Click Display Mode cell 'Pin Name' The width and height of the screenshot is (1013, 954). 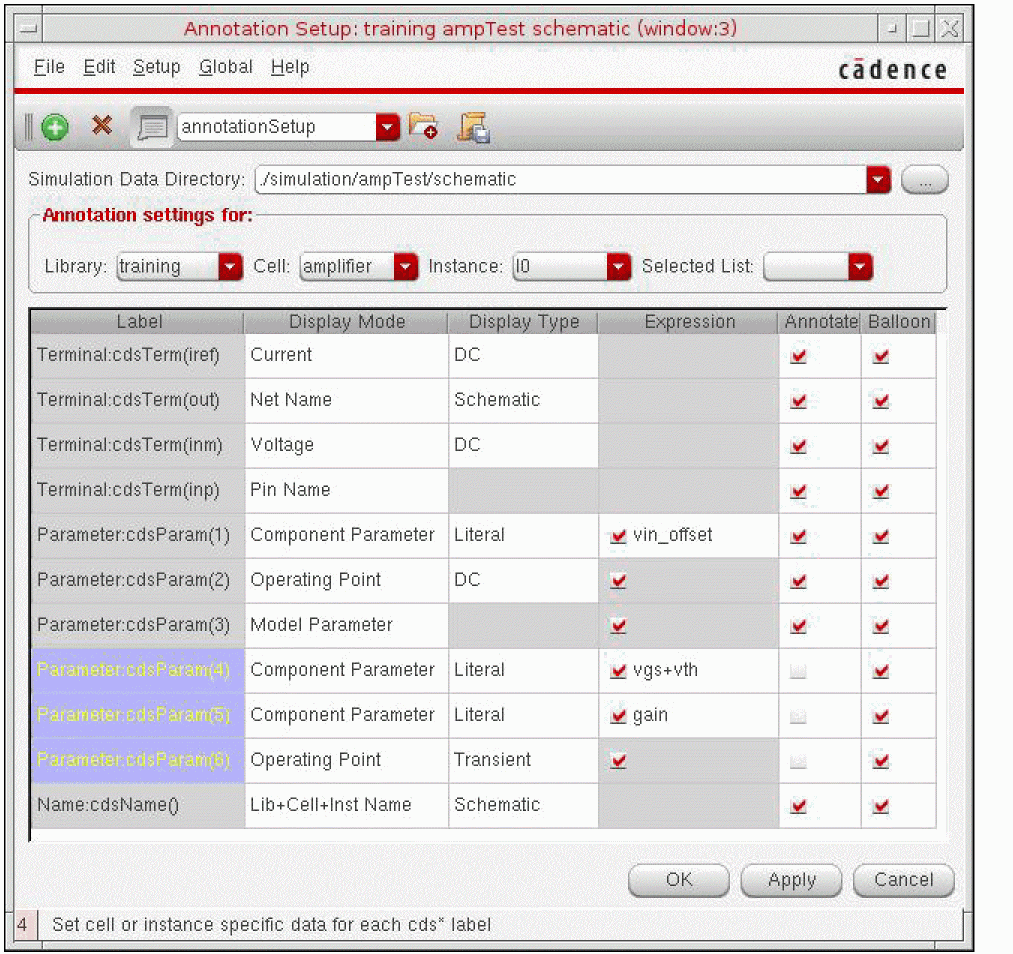(346, 490)
